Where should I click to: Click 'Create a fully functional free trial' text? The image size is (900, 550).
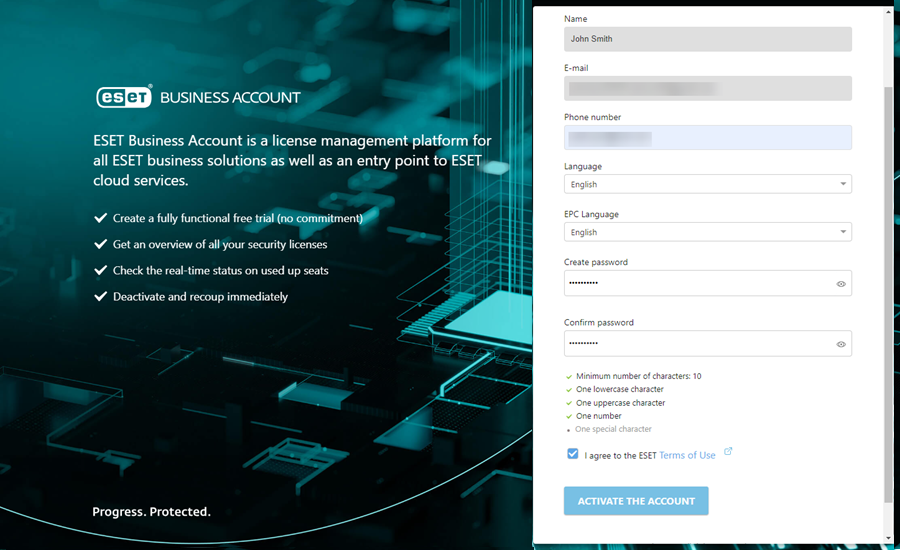pyautogui.click(x=238, y=218)
